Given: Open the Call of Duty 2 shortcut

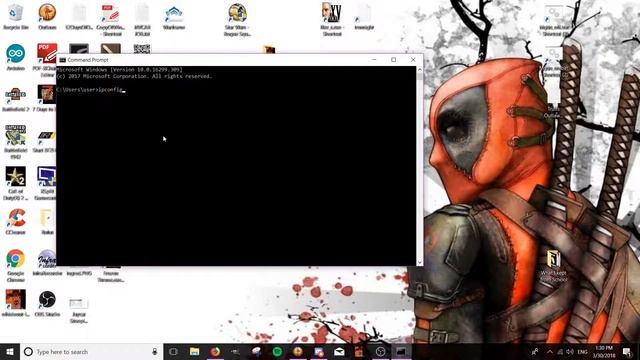Looking at the screenshot, I should pyautogui.click(x=16, y=183).
